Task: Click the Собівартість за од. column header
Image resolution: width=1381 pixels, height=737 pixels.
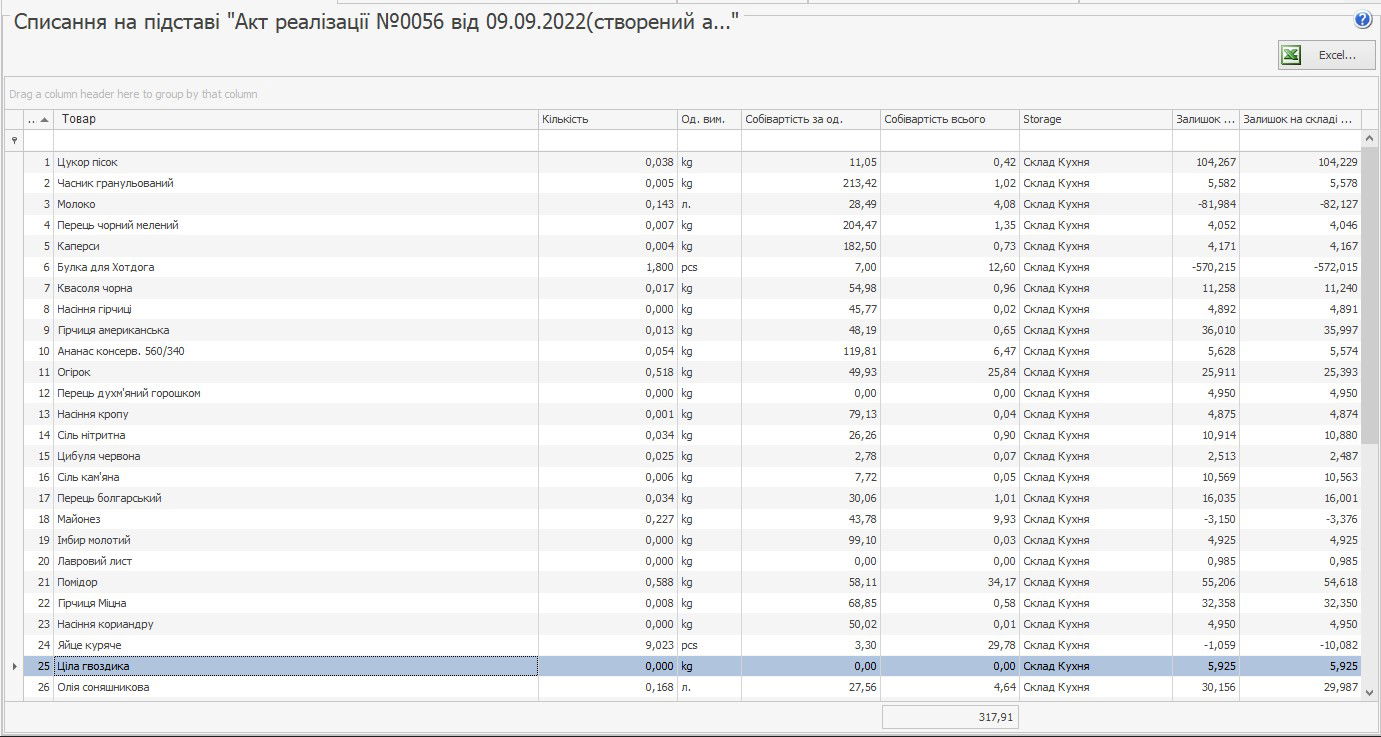Action: [x=810, y=120]
